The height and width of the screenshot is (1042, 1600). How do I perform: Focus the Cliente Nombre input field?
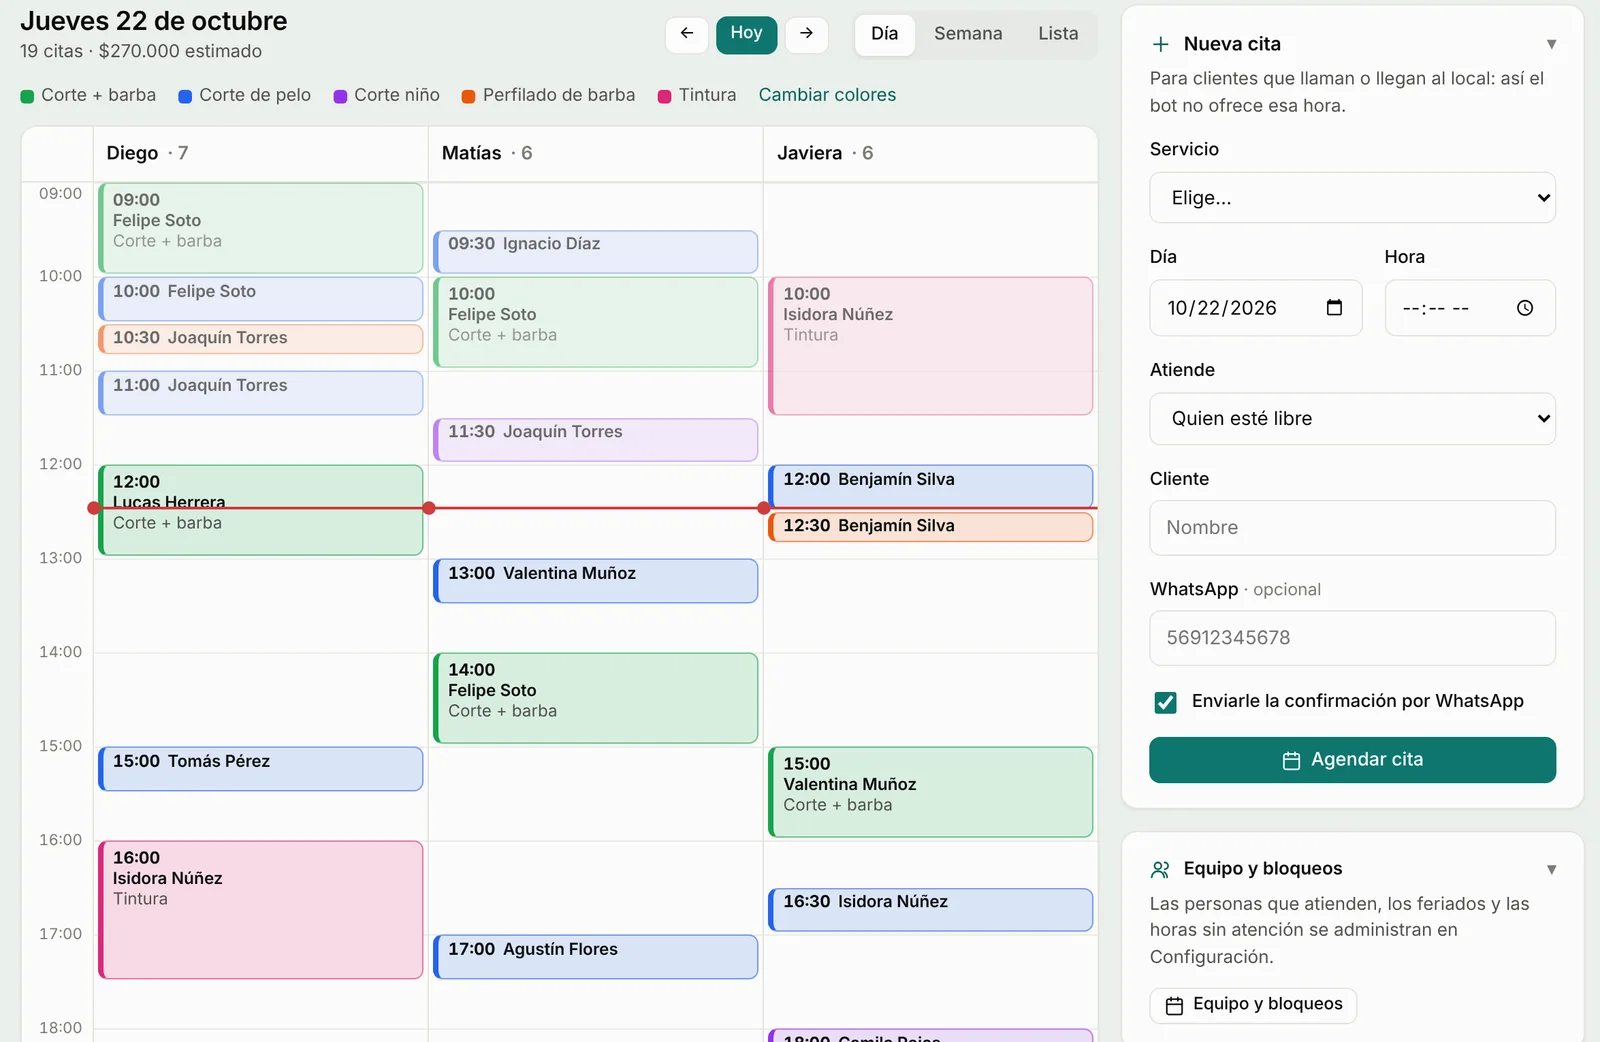click(1352, 528)
